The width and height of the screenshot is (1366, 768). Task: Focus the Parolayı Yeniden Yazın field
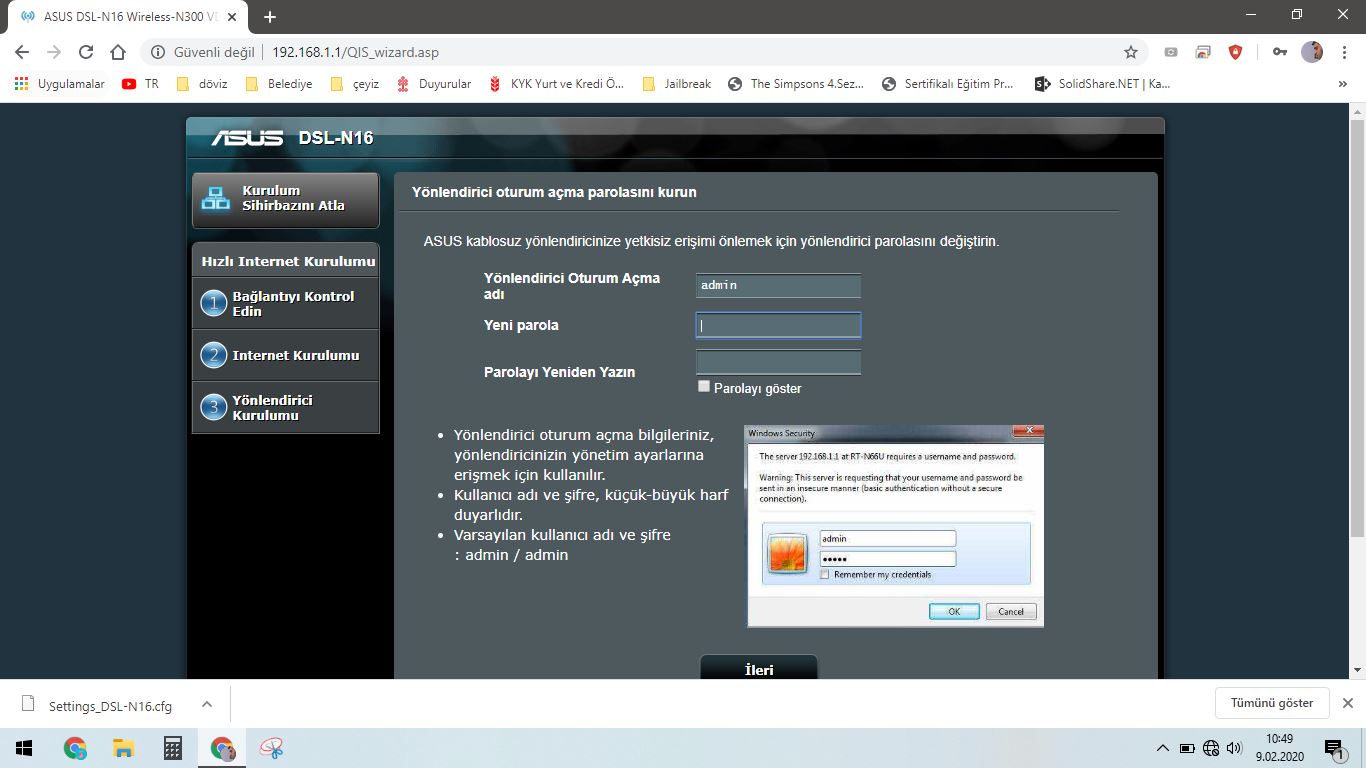(778, 362)
